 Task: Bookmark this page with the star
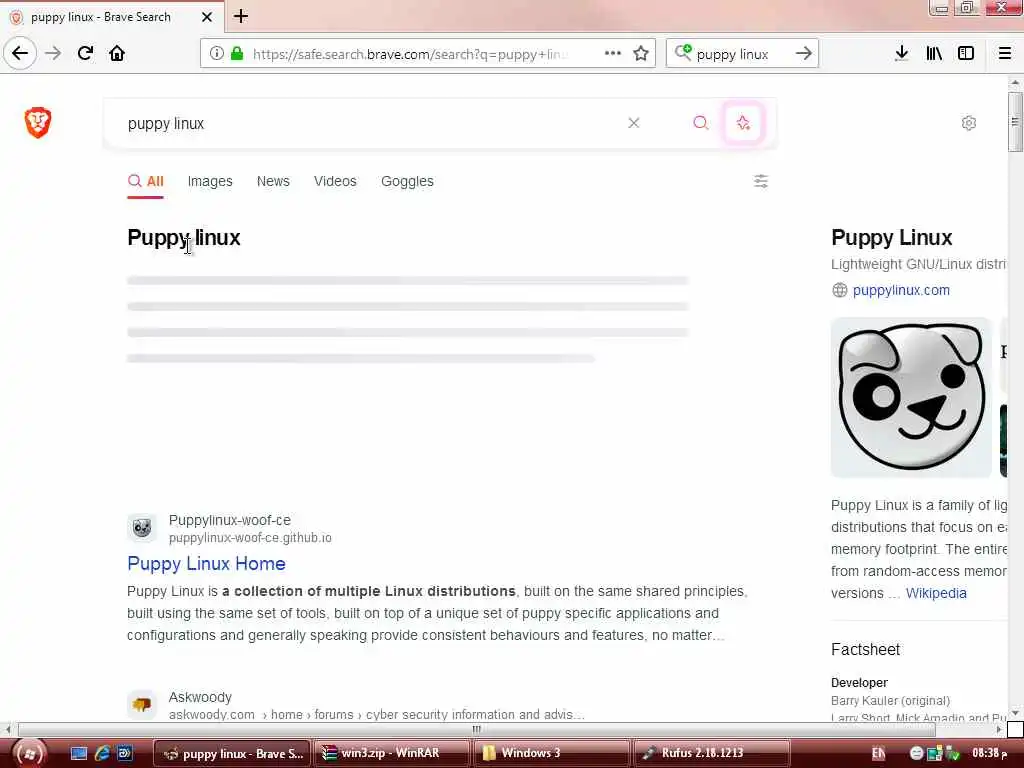pos(641,54)
